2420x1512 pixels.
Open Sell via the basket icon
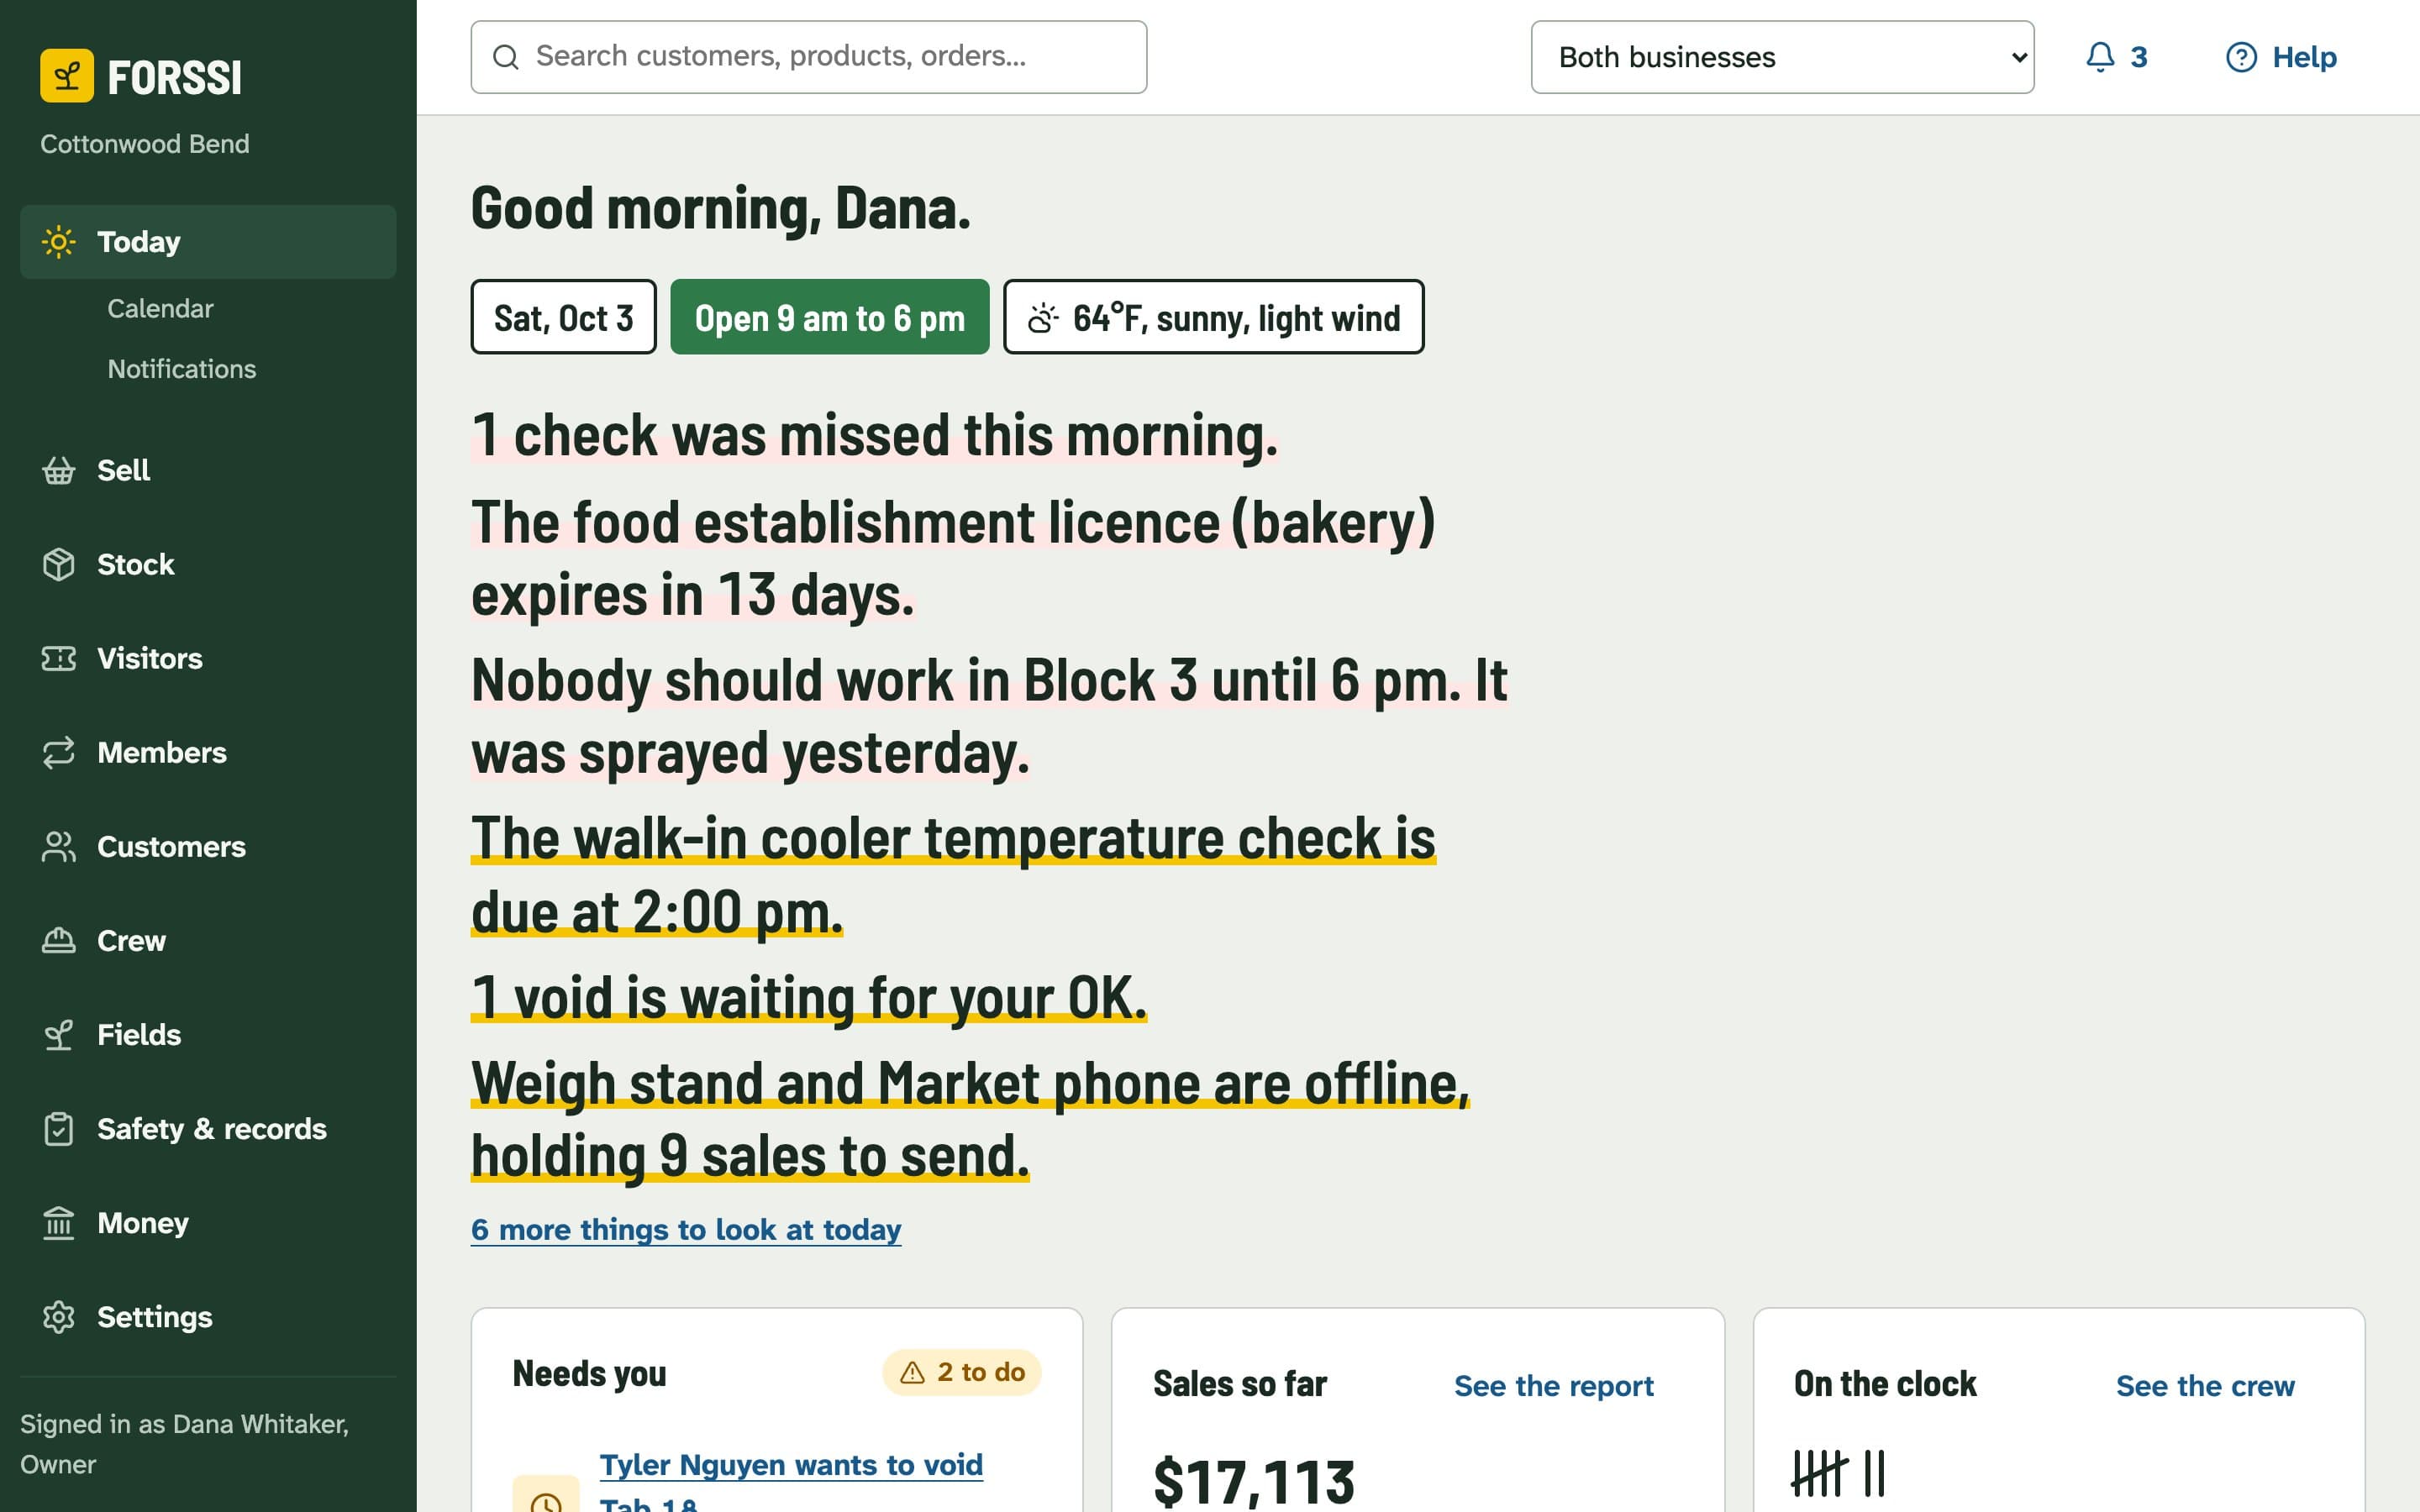coord(59,470)
